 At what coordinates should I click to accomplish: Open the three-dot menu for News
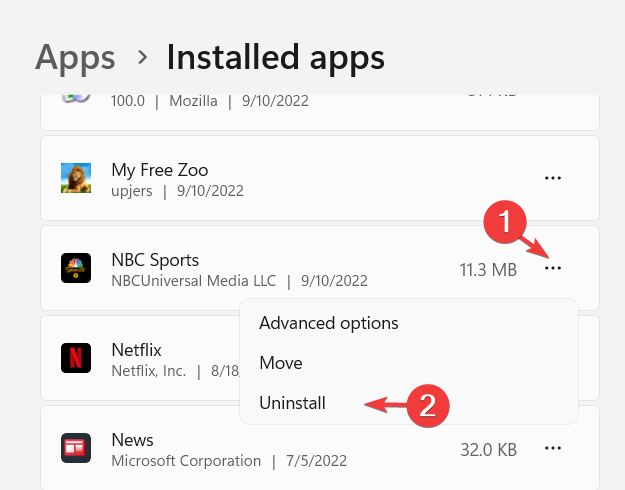coord(553,448)
